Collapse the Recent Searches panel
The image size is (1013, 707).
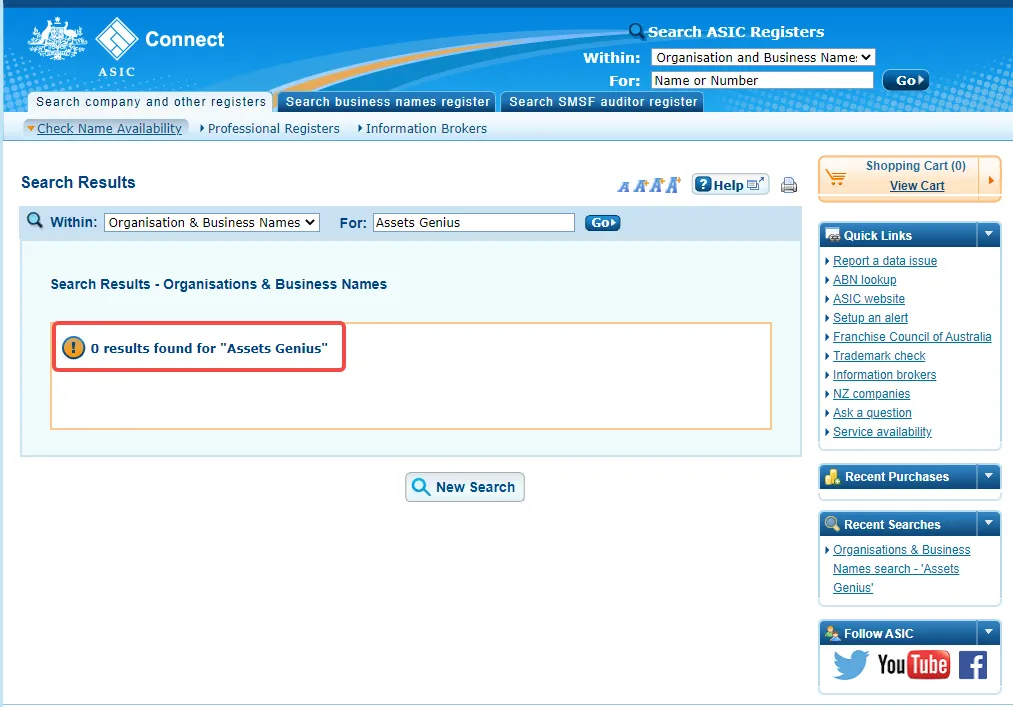[x=988, y=523]
